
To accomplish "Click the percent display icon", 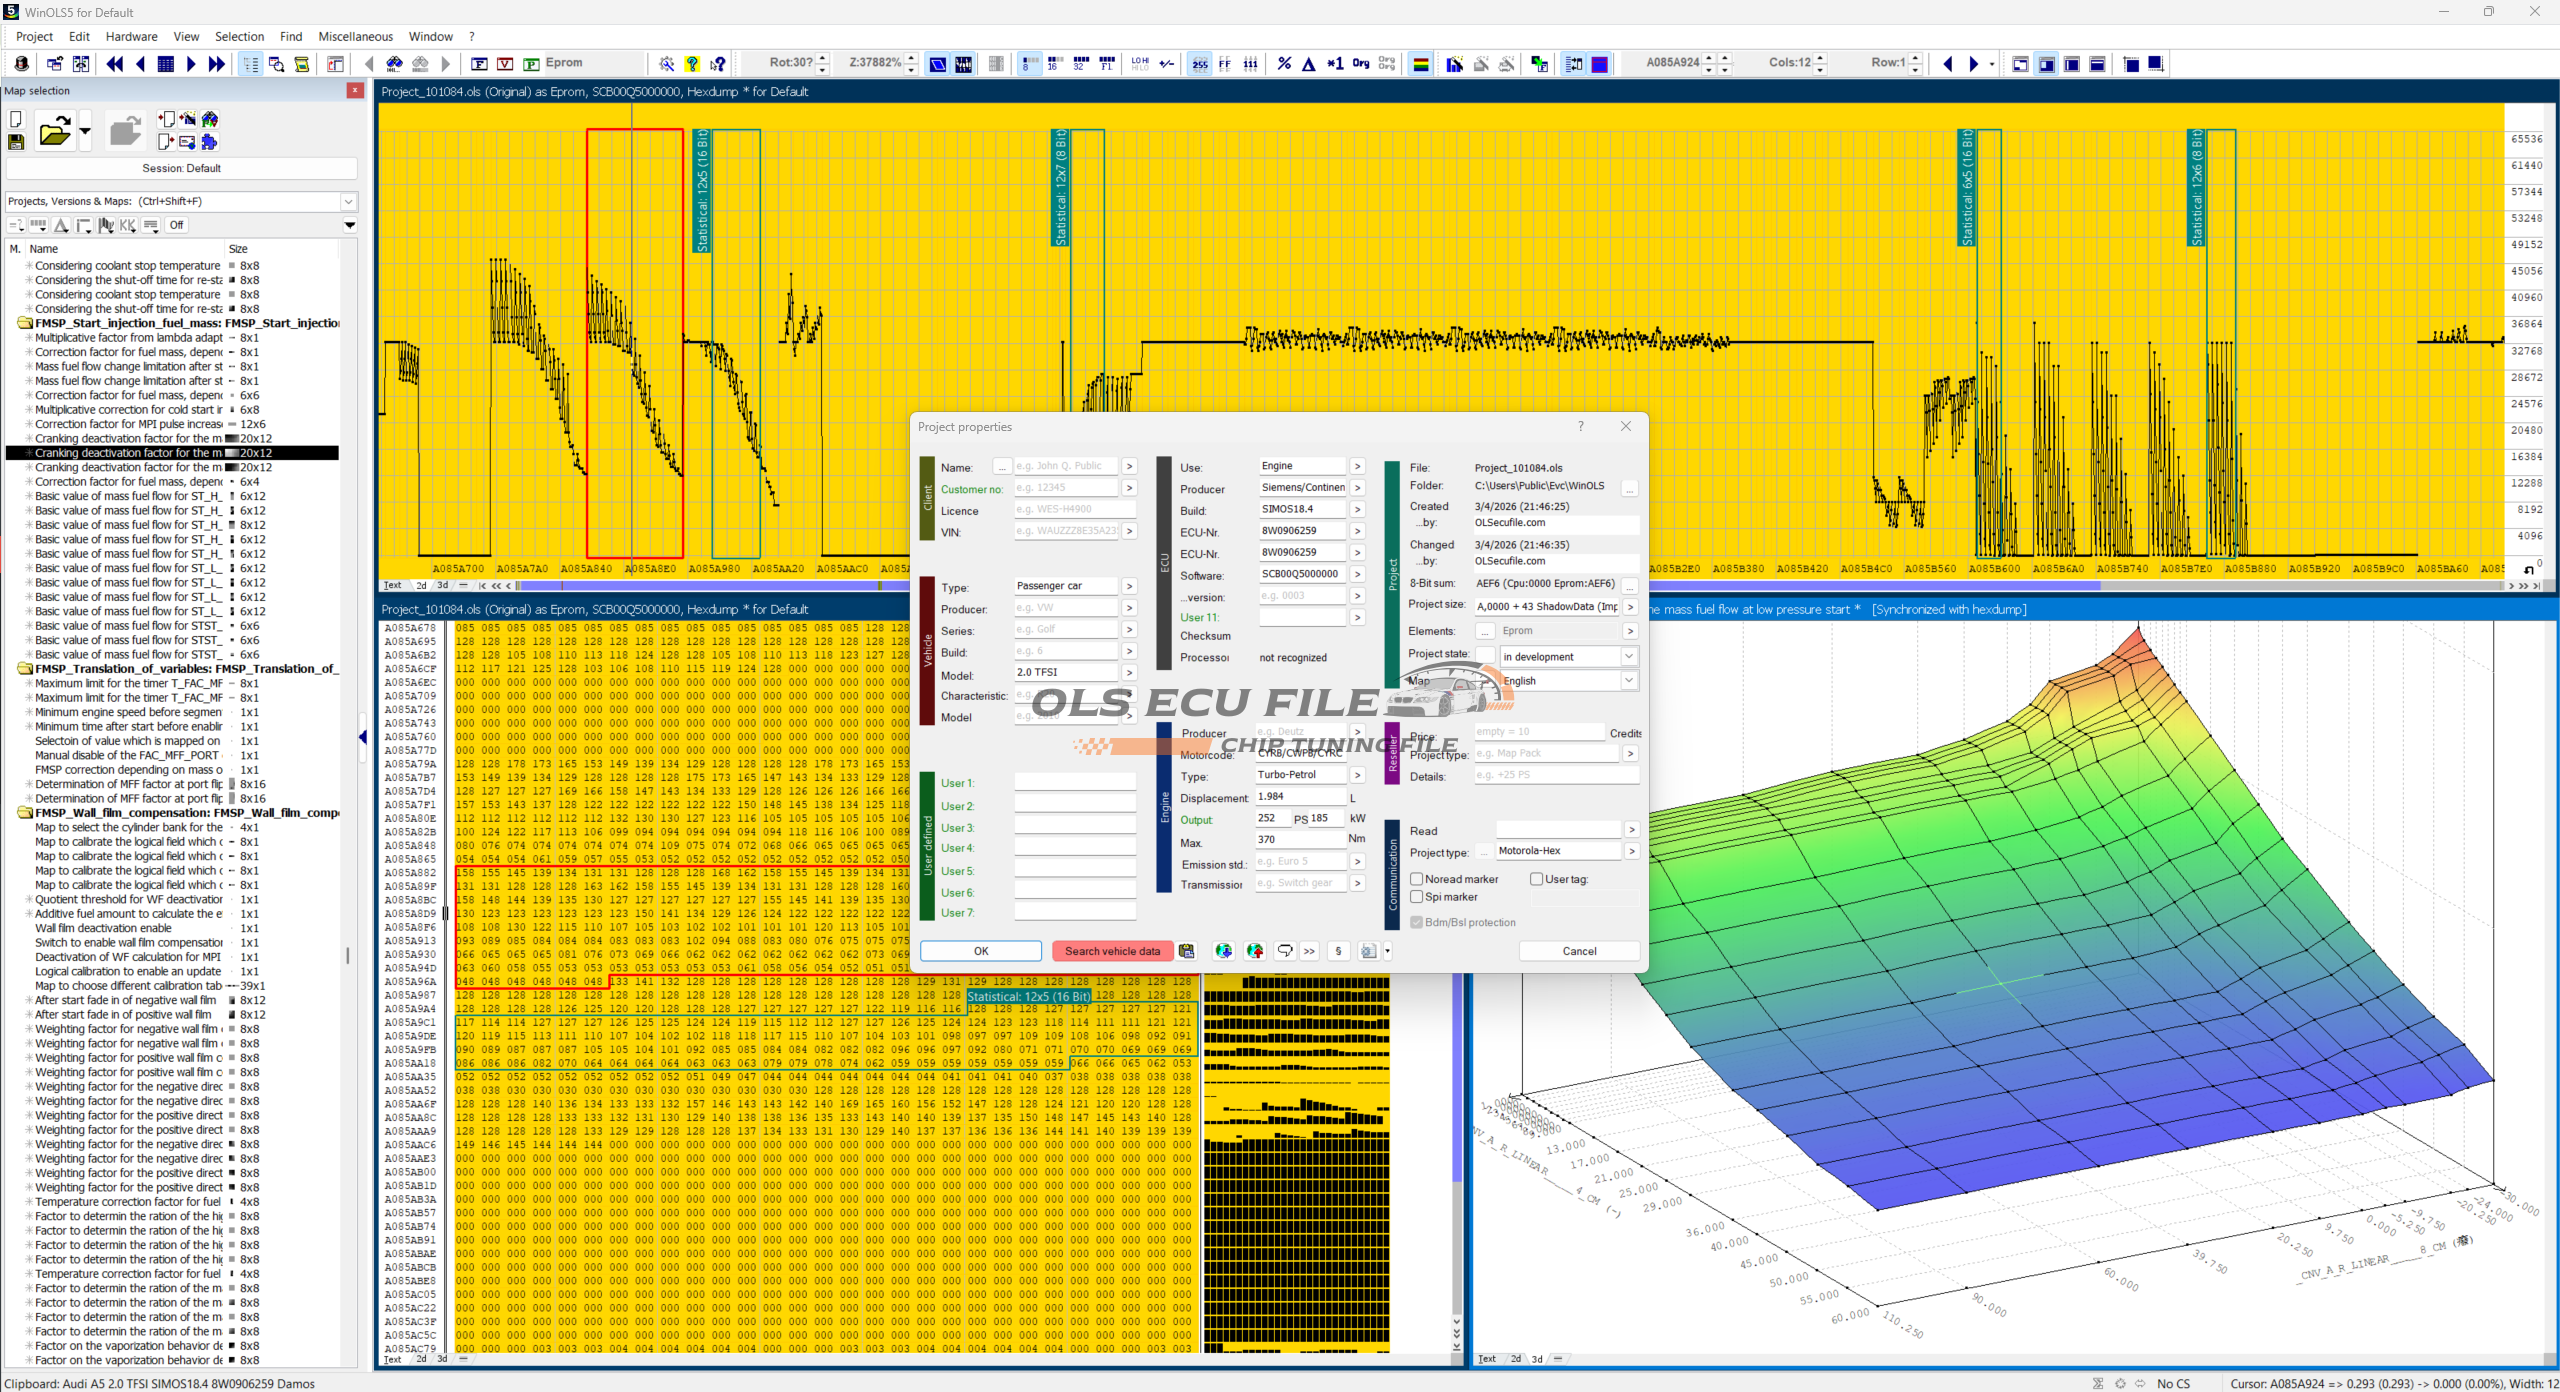I will [x=1284, y=64].
